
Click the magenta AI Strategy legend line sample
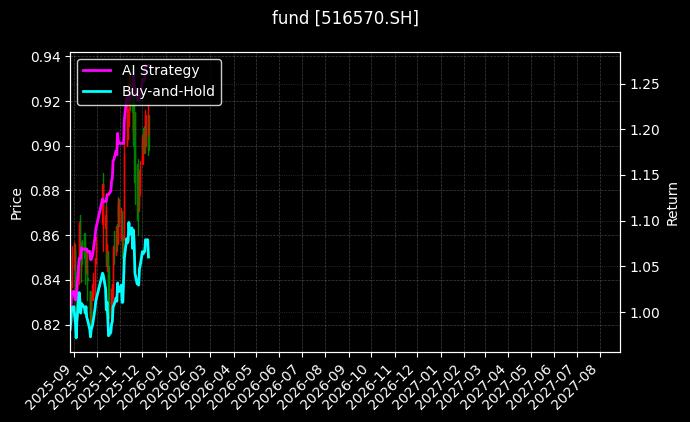[97, 70]
